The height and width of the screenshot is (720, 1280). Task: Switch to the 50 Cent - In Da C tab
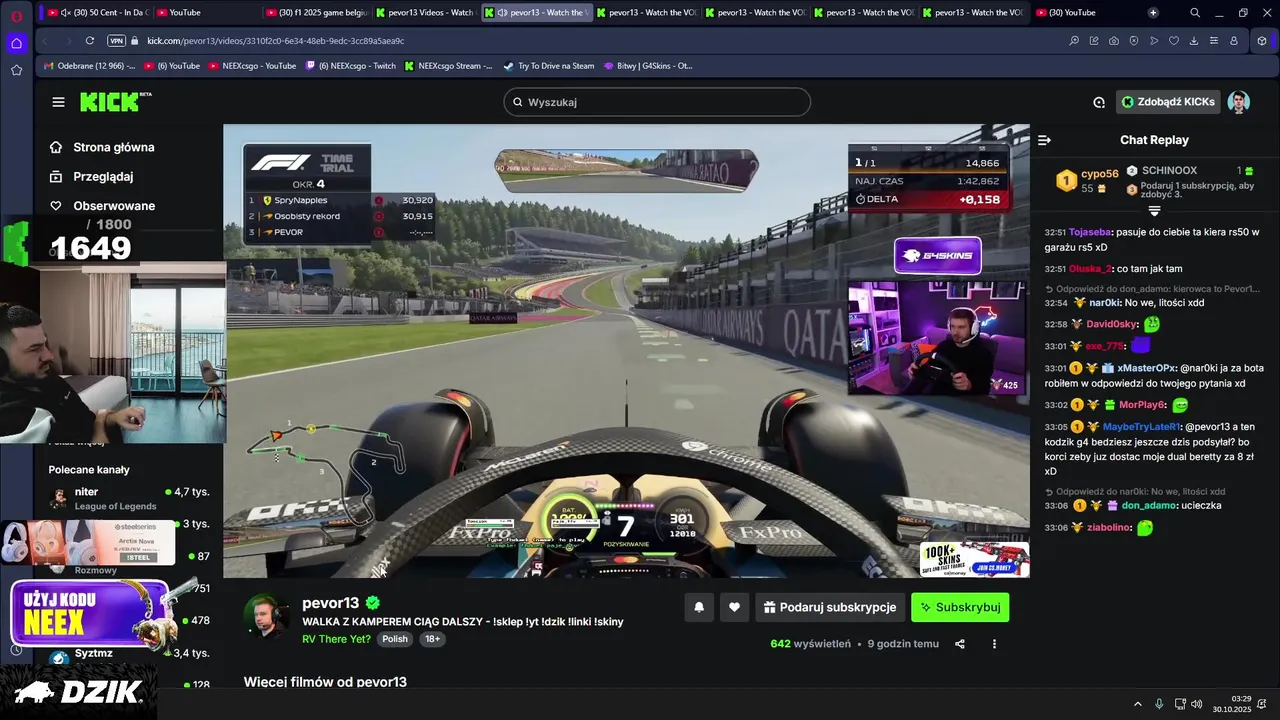97,13
